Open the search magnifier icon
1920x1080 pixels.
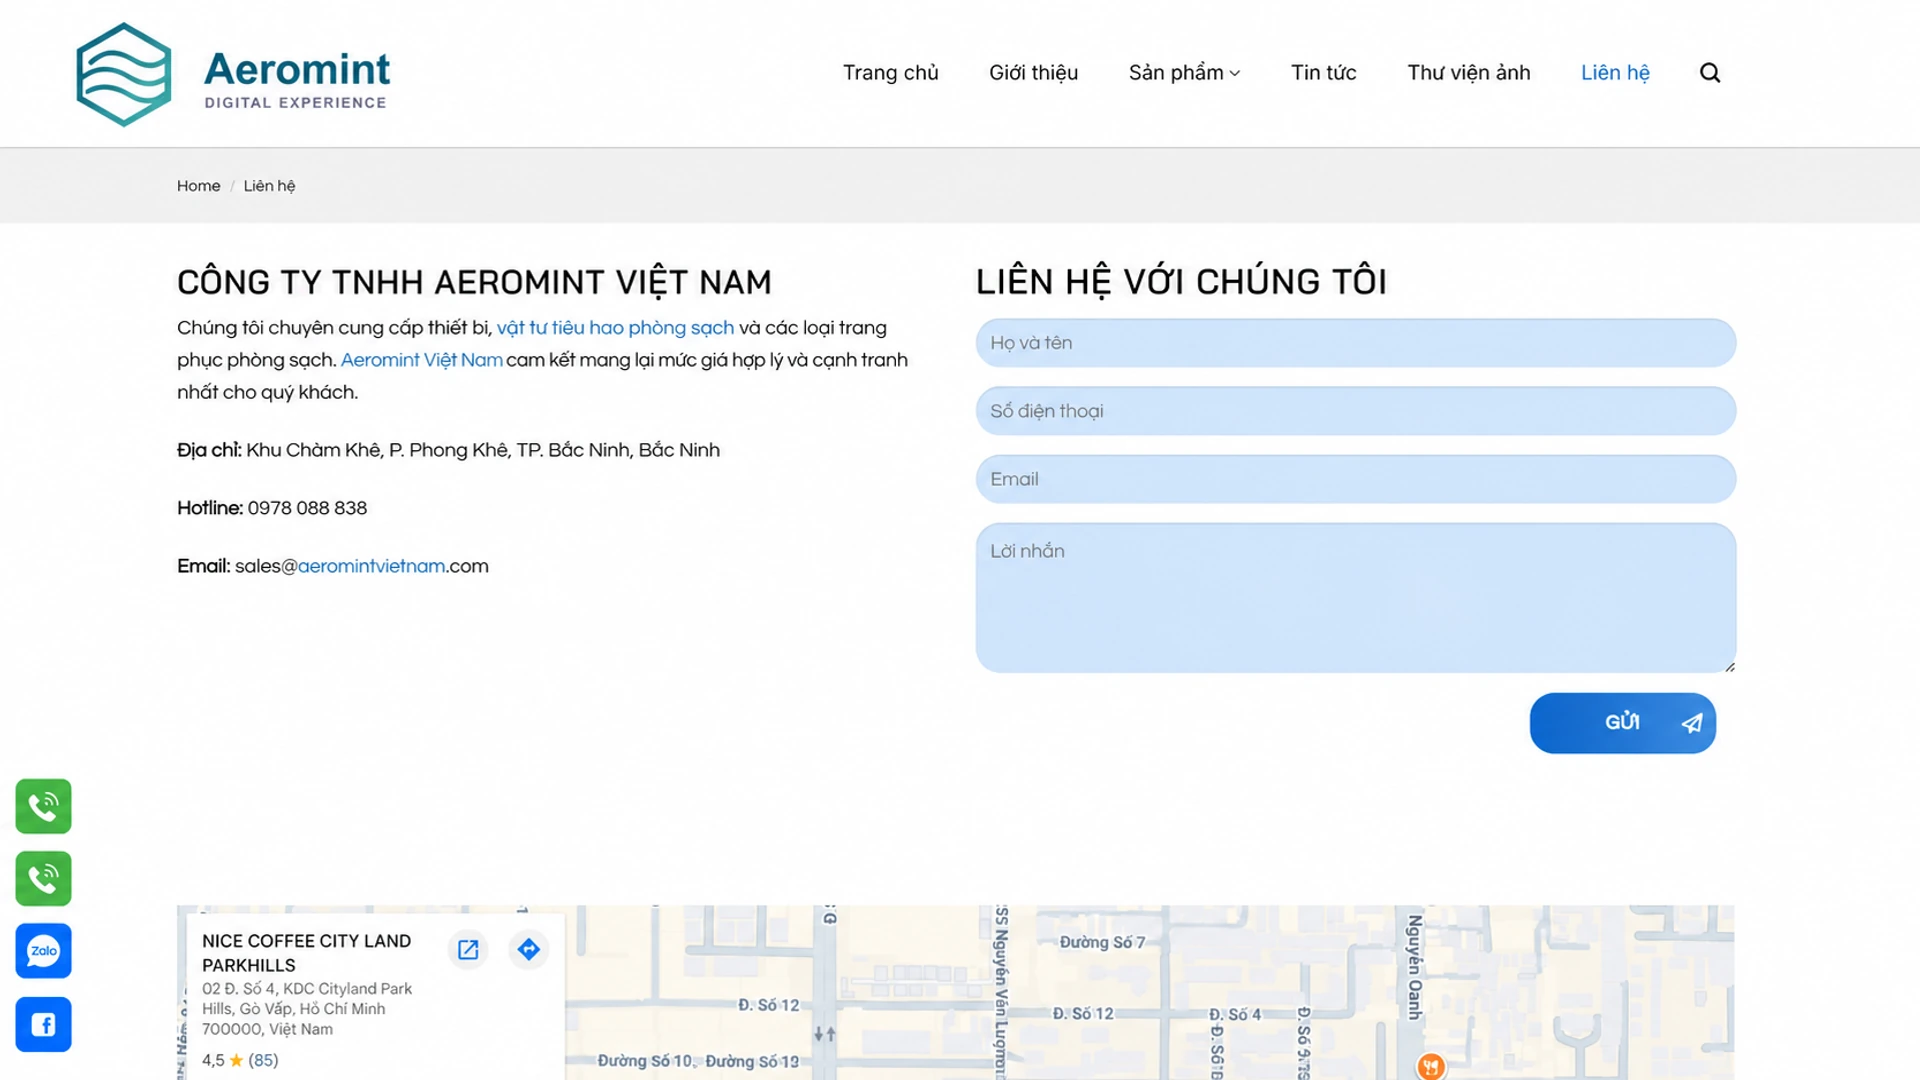1710,73
